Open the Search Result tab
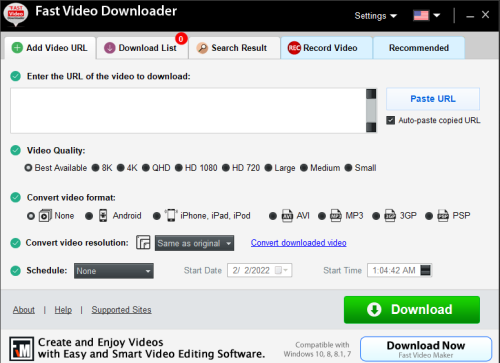The width and height of the screenshot is (500, 363). click(x=234, y=48)
